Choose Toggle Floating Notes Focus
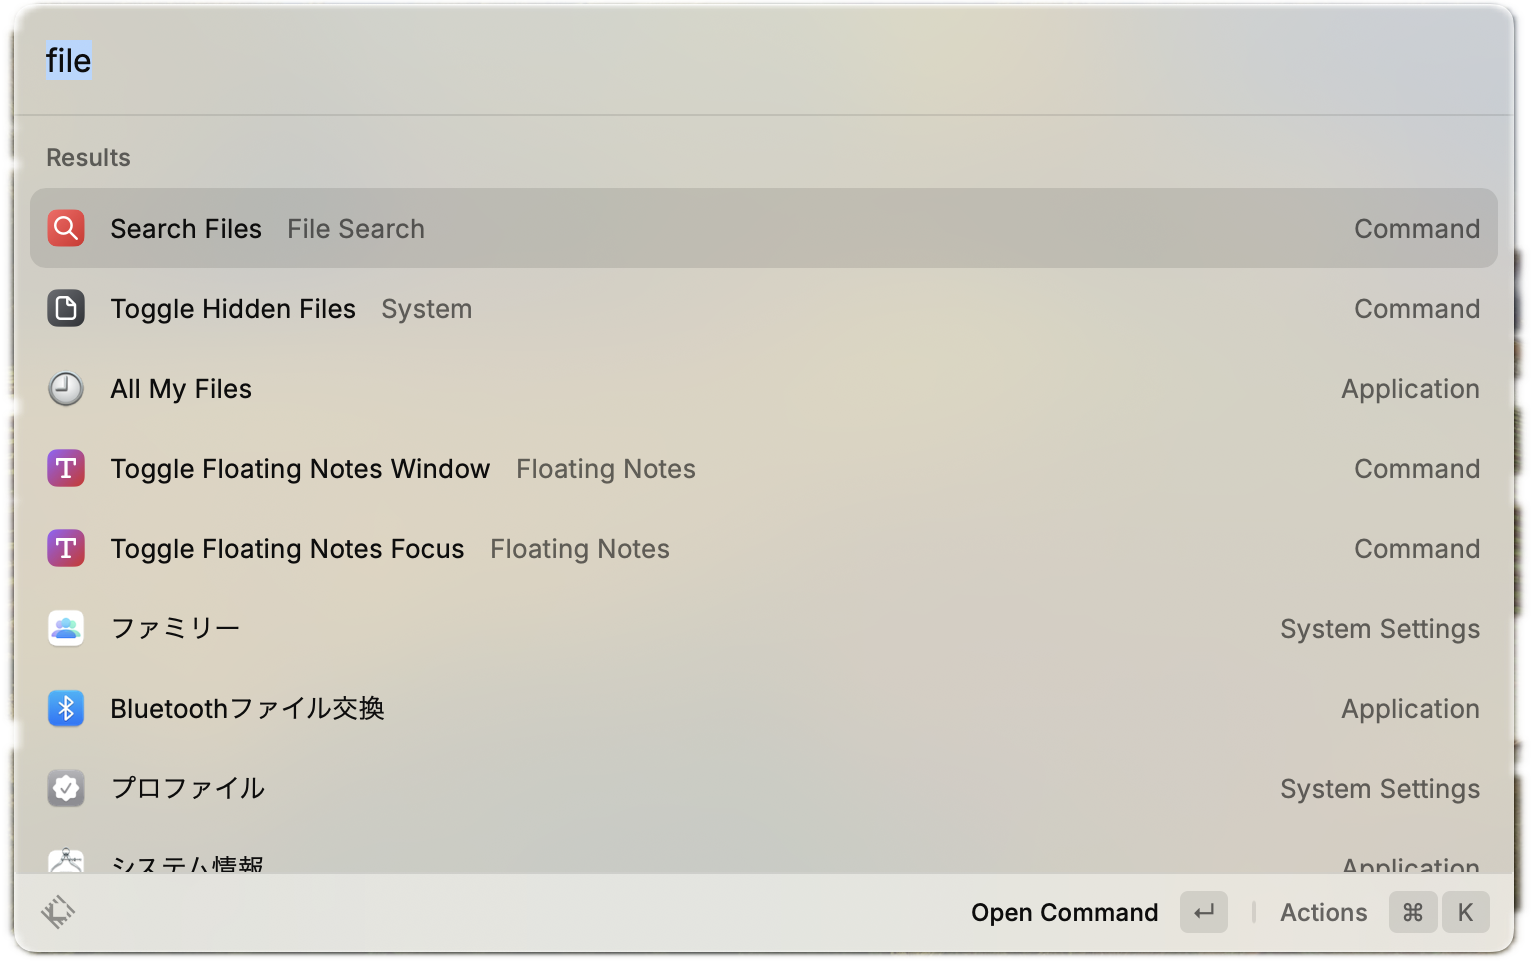Screen dimensions: 1533x972 [287, 549]
